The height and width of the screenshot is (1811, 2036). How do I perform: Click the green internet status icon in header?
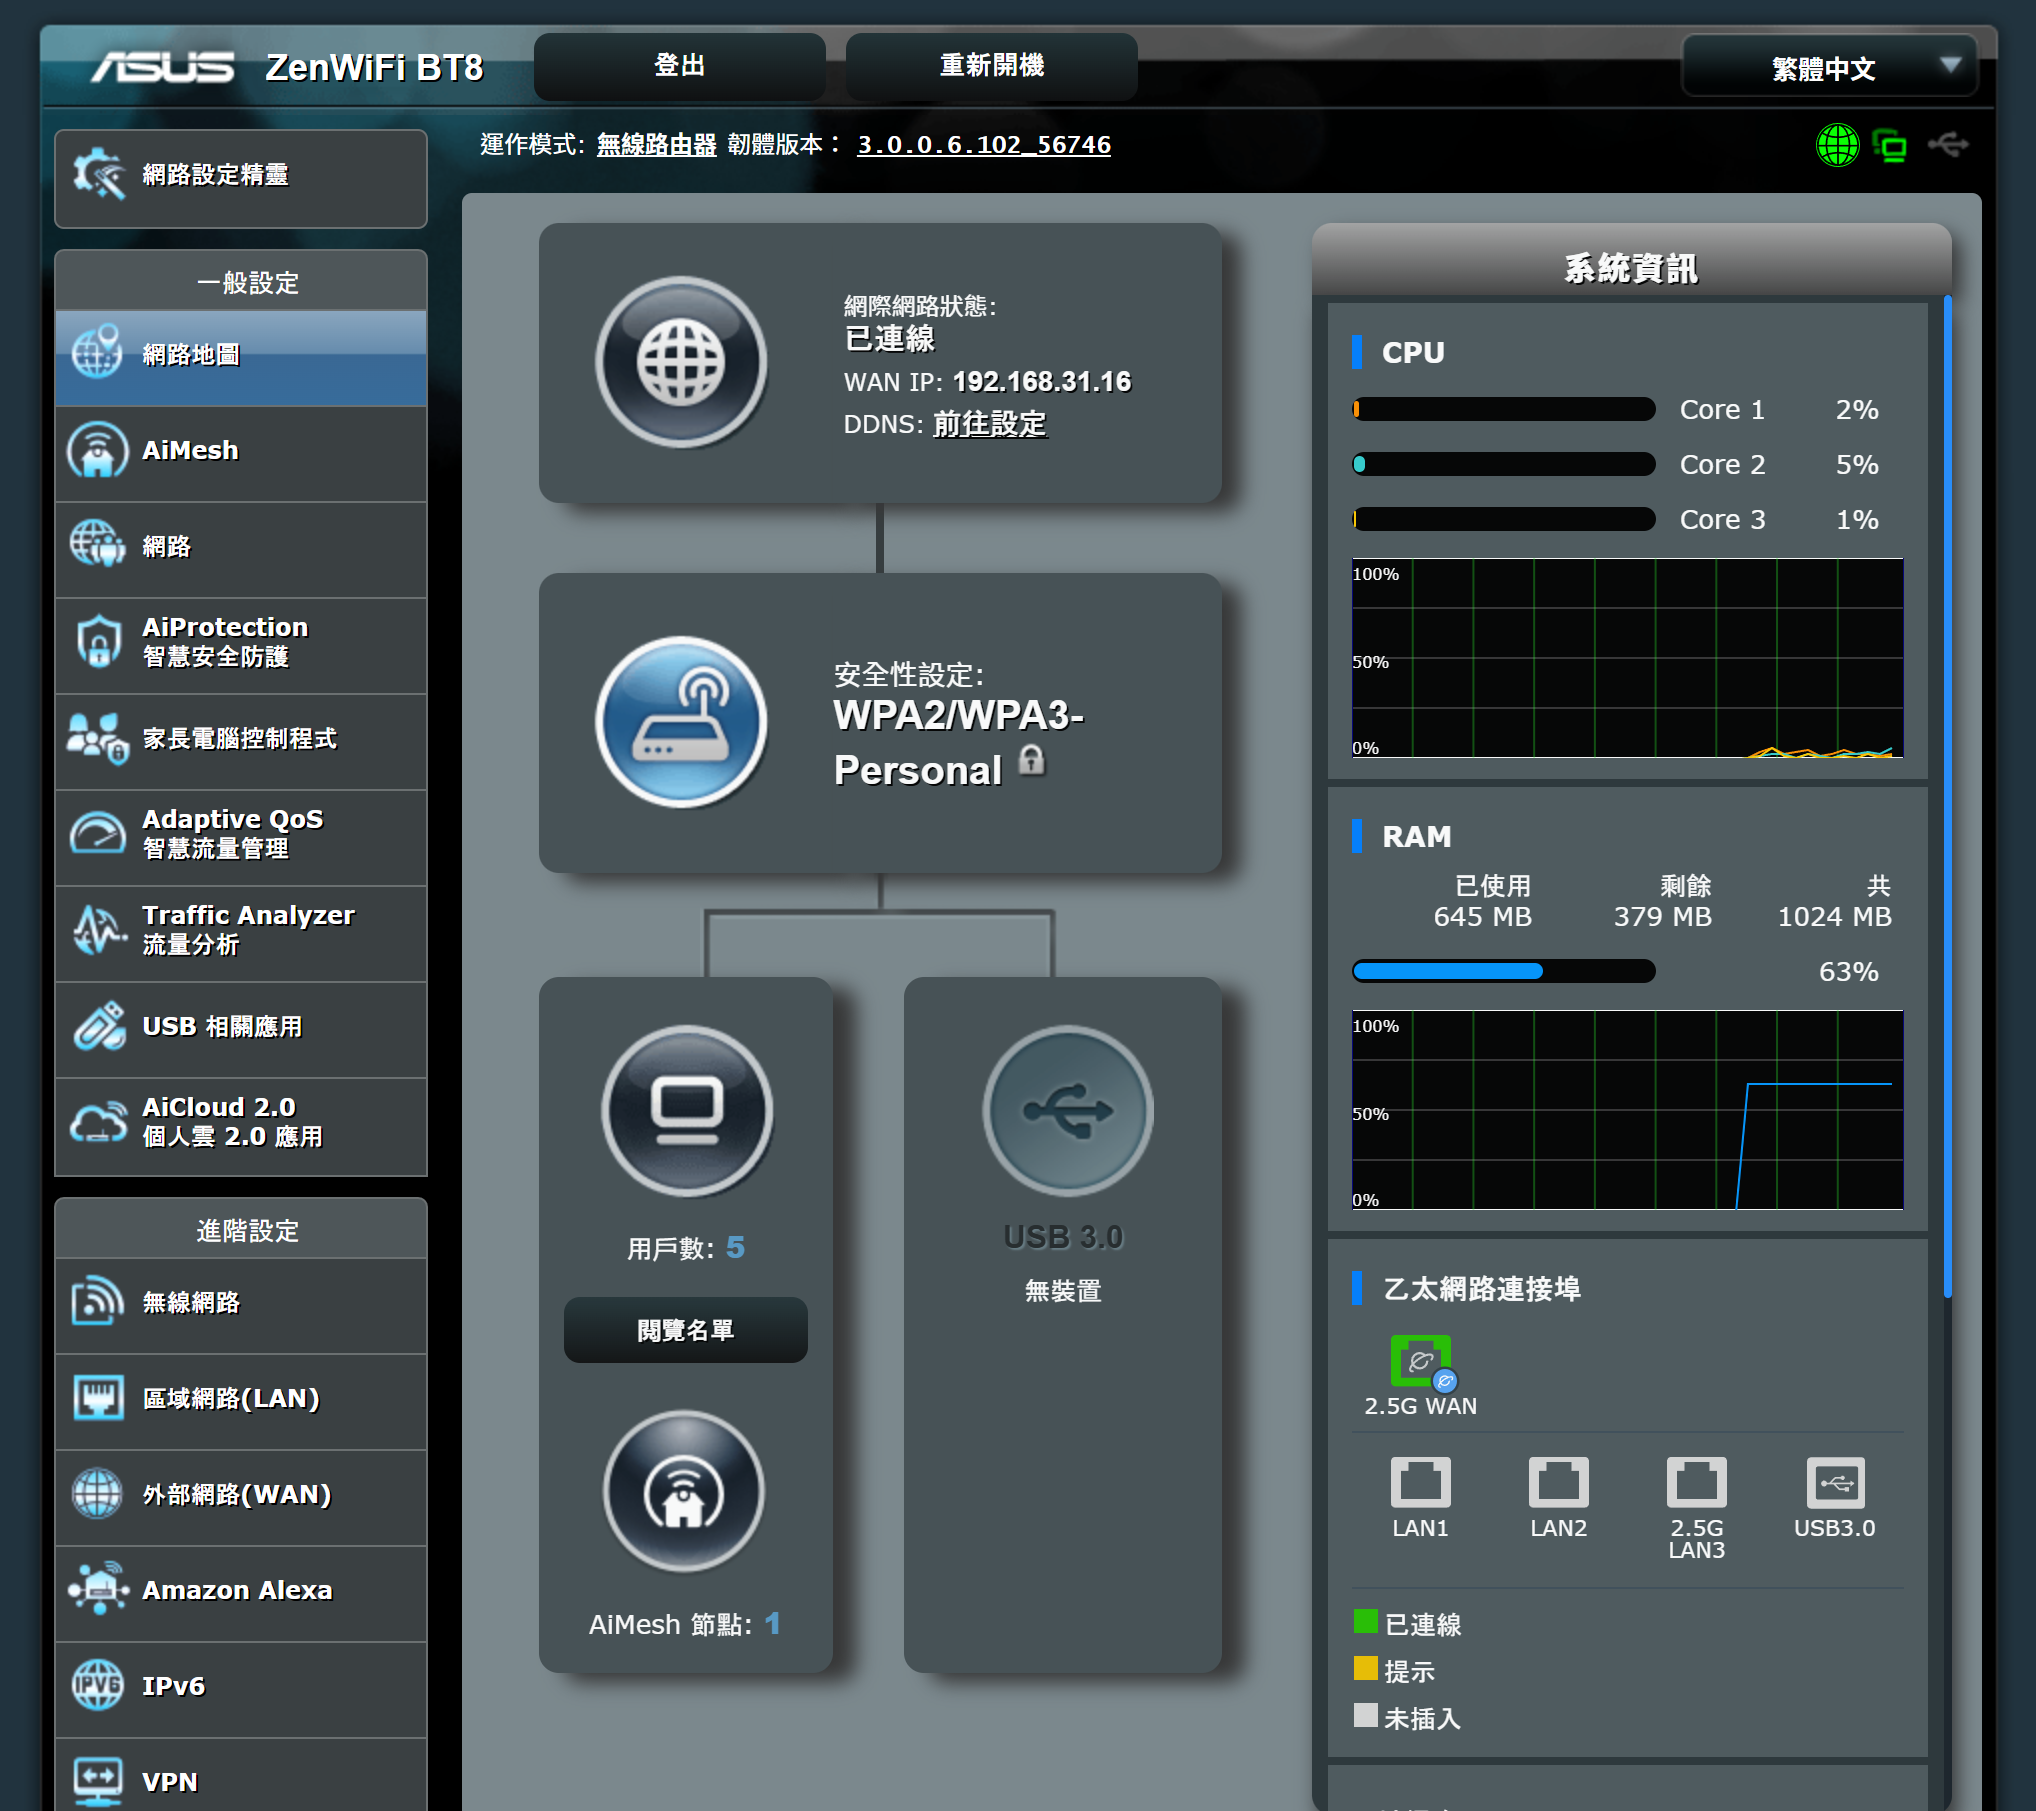[x=1836, y=146]
